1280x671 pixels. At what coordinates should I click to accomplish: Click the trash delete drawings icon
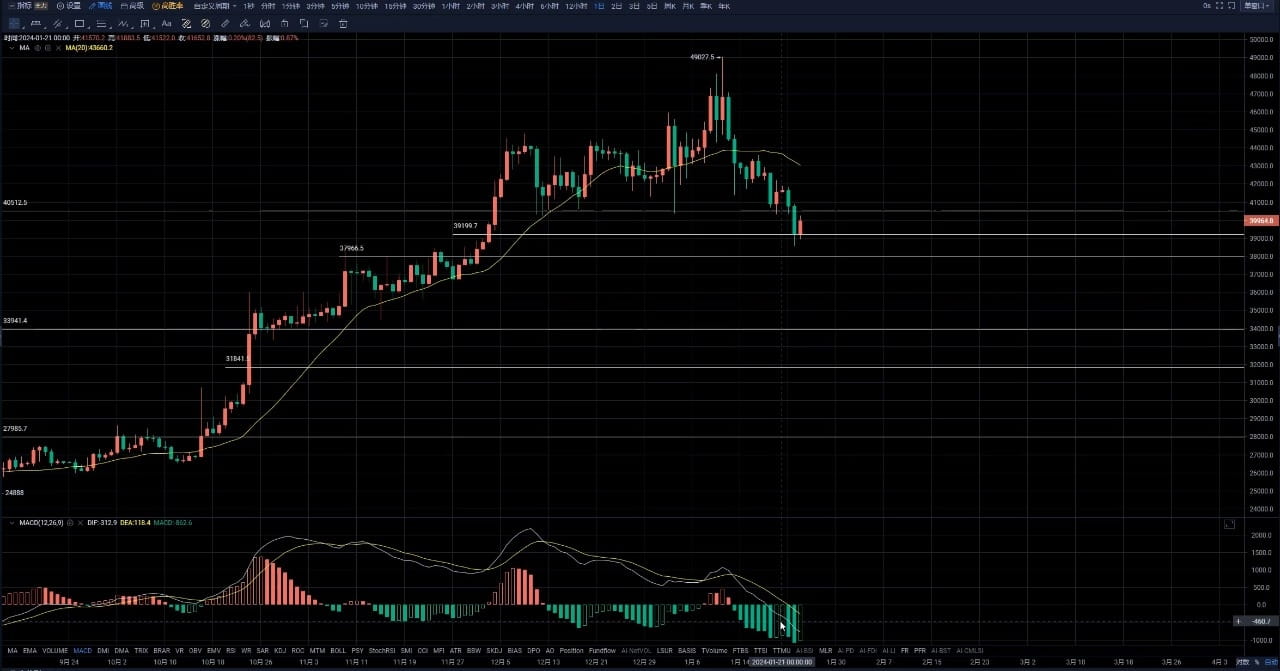coord(343,24)
